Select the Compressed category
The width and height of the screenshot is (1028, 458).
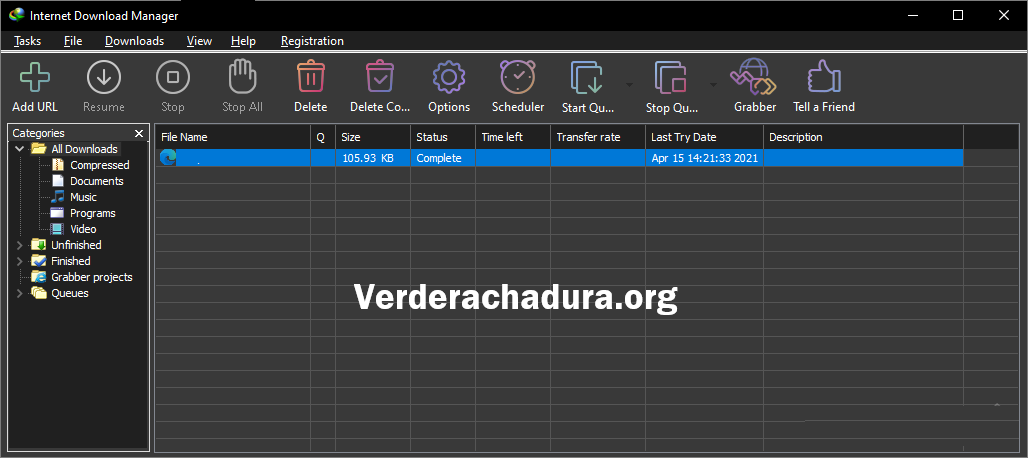[x=100, y=165]
